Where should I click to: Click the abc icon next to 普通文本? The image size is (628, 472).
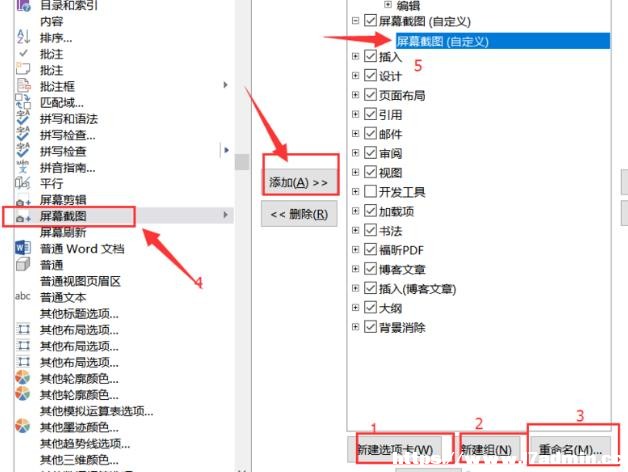[x=23, y=297]
